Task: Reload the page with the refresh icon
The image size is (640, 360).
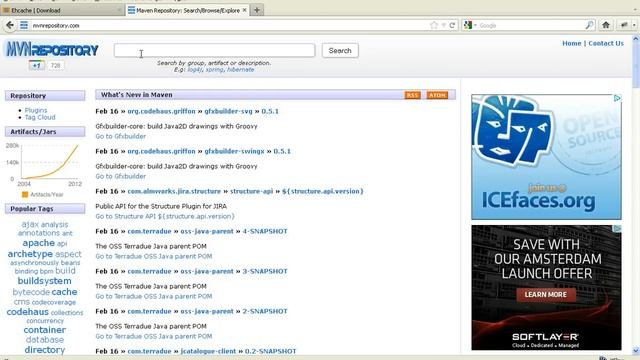Action: coord(452,25)
